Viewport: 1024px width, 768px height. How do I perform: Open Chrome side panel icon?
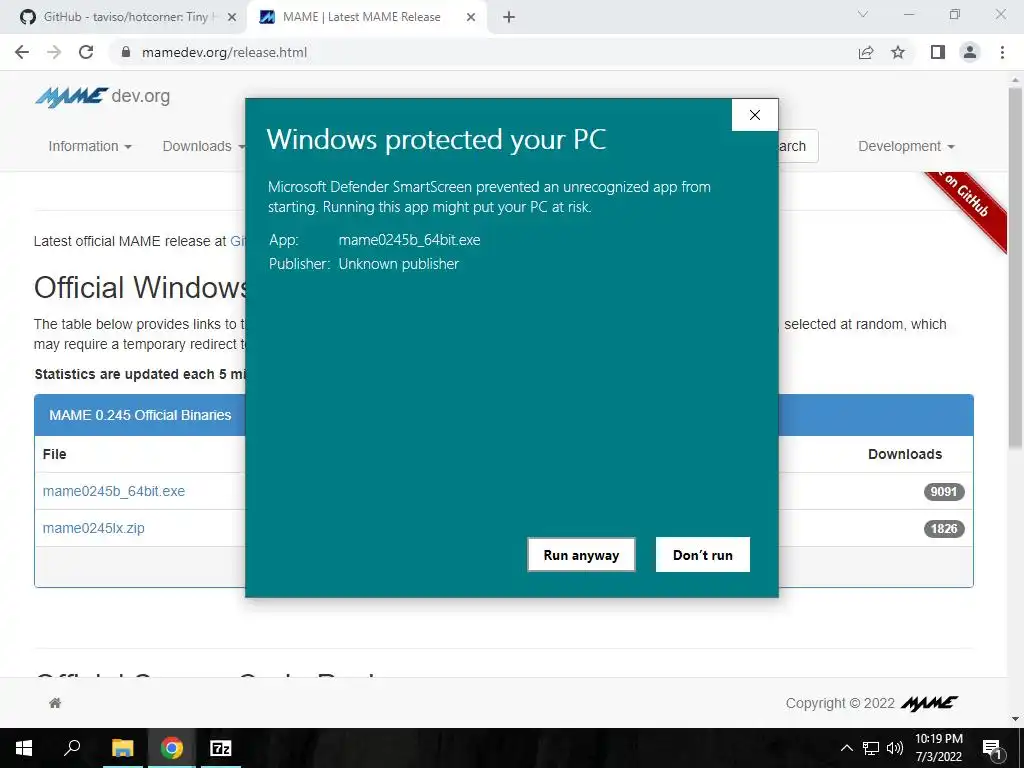pyautogui.click(x=938, y=52)
